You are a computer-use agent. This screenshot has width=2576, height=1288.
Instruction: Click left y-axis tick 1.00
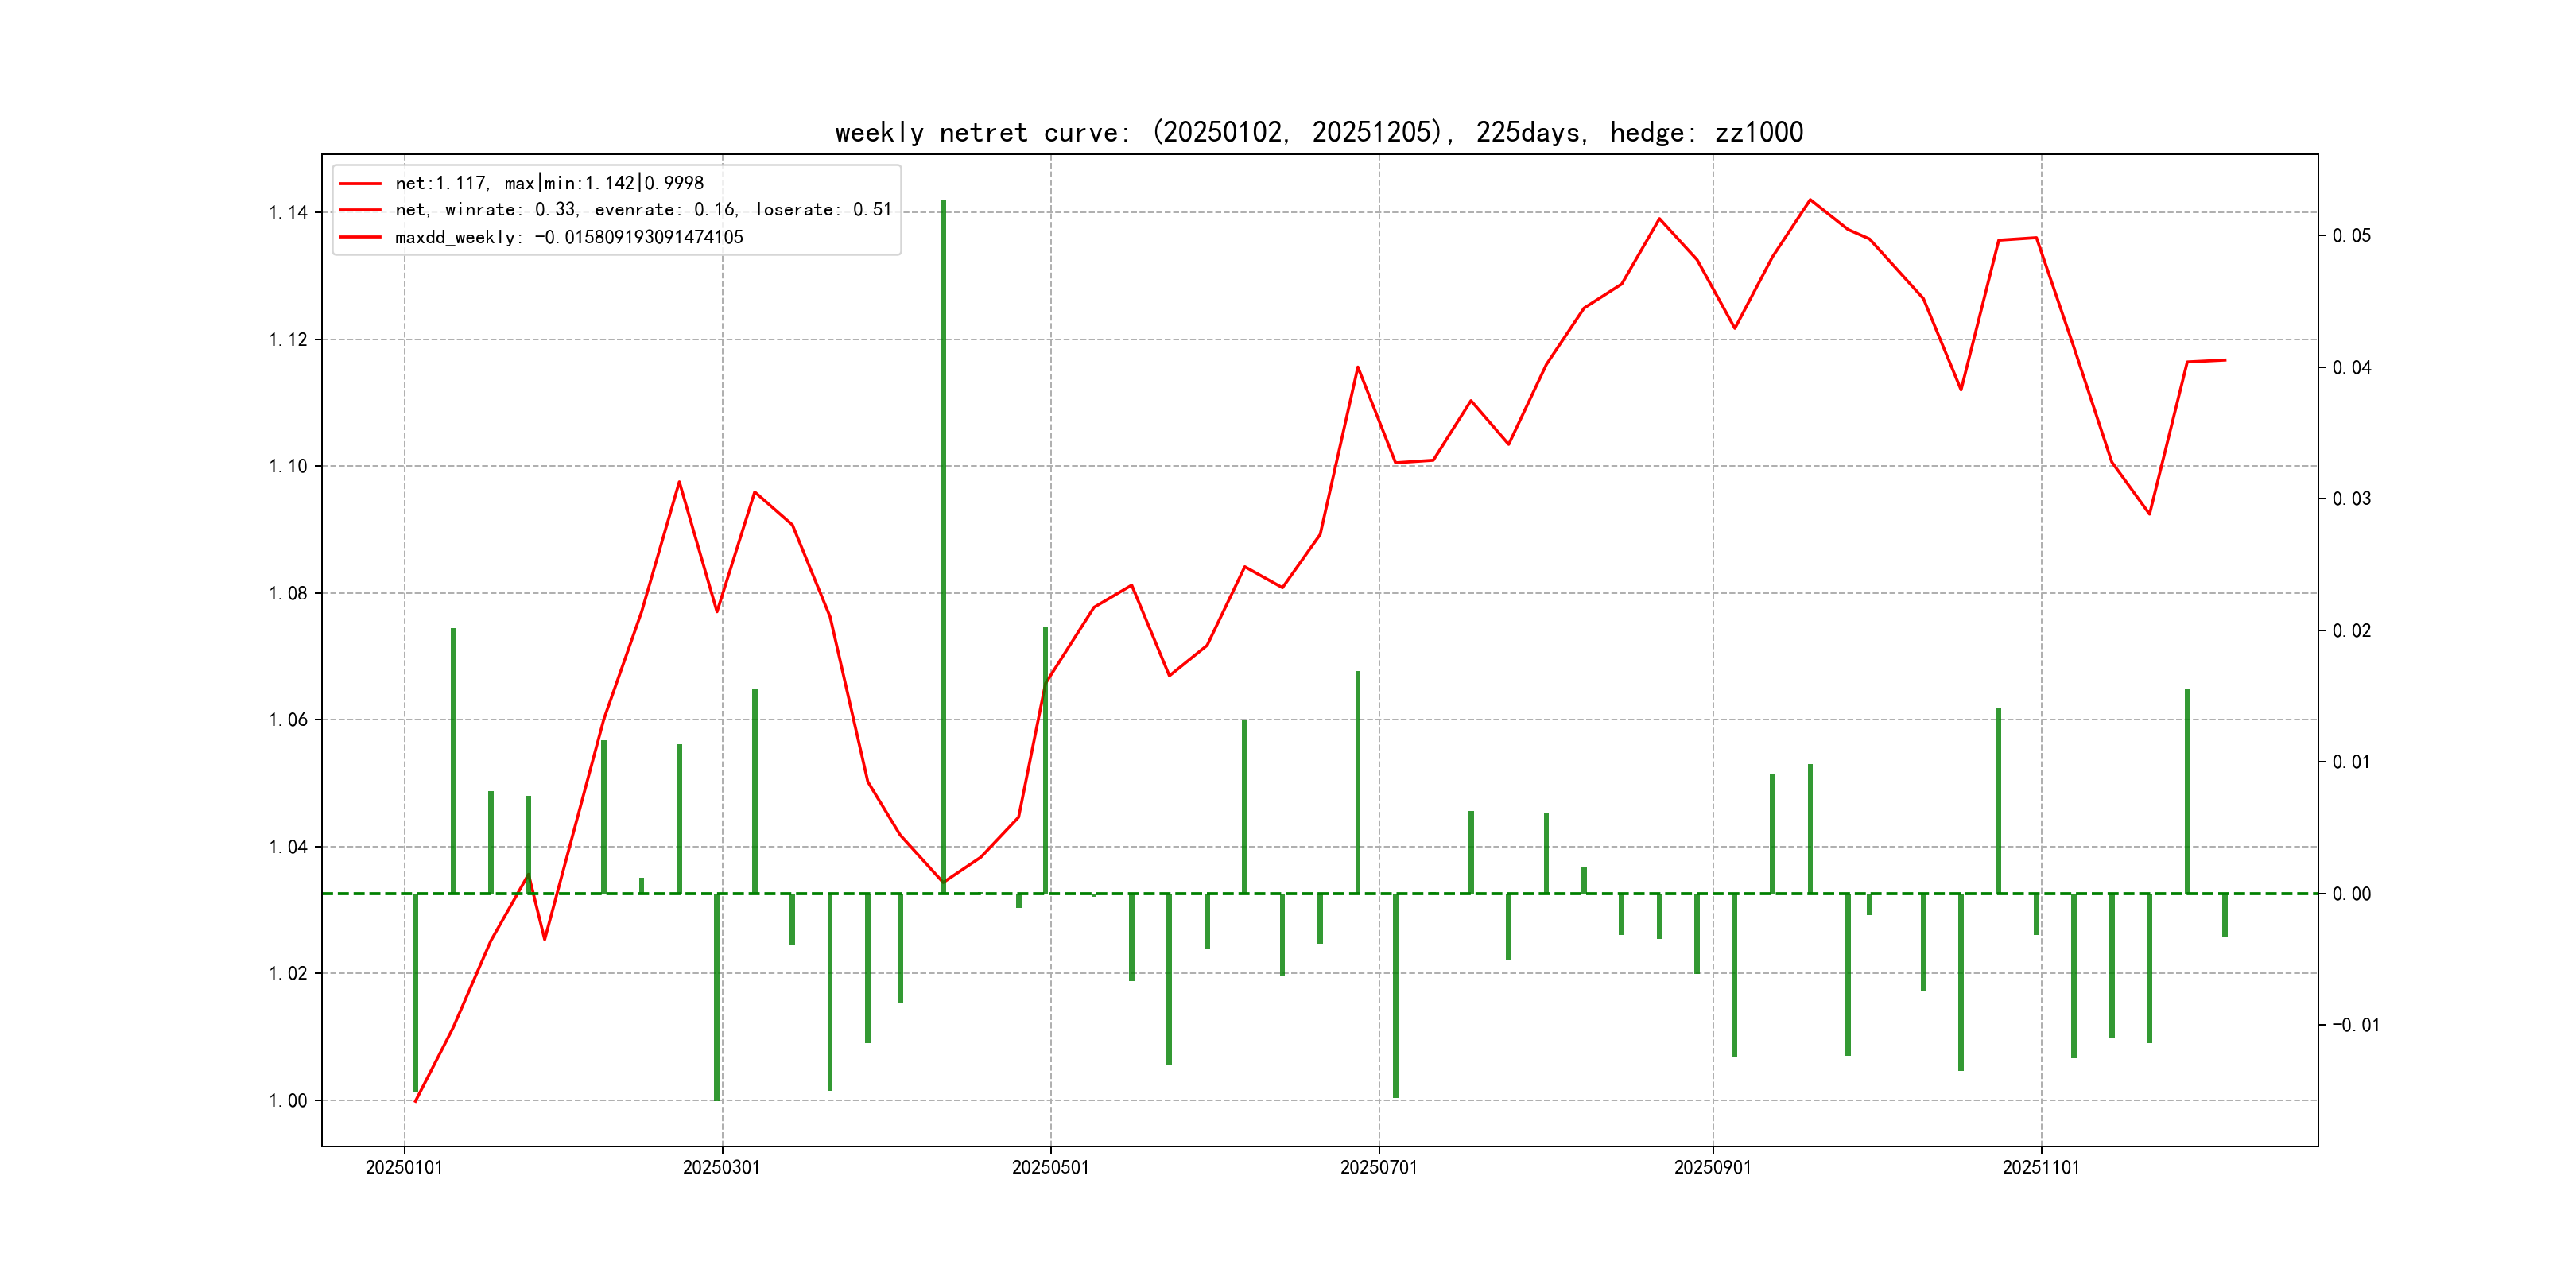click(288, 1100)
